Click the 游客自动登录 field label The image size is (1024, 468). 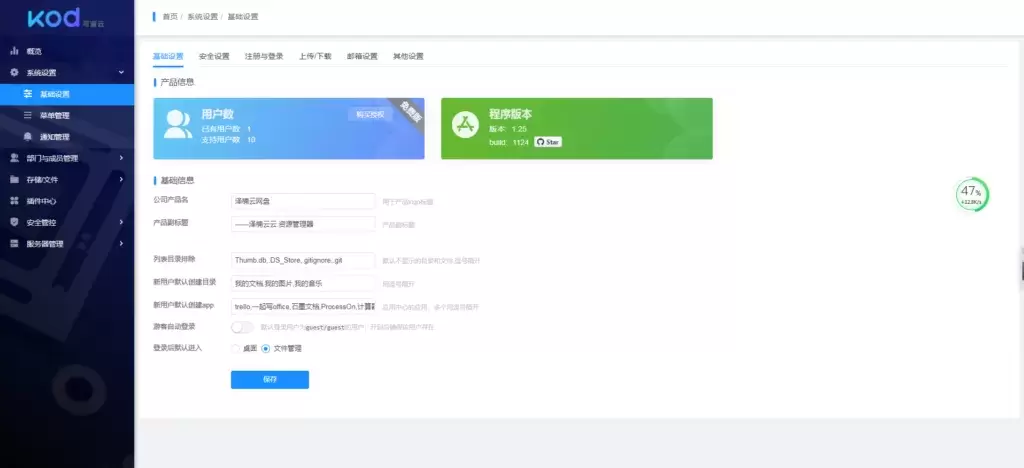pyautogui.click(x=174, y=326)
